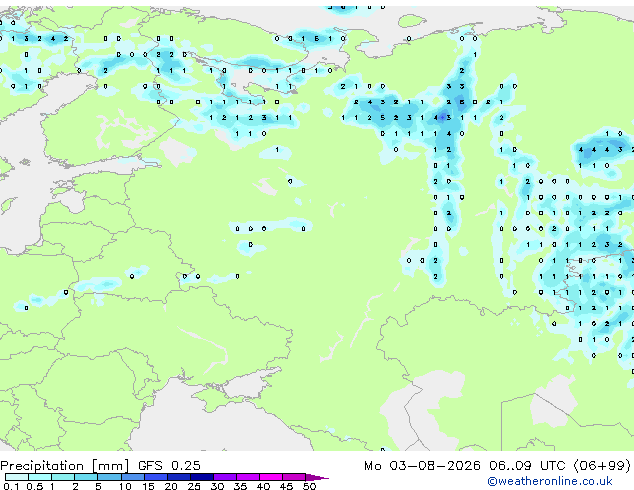This screenshot has width=634, height=490.
Task: Click the 5–10 mm legend swatch
Action: click(x=109, y=477)
